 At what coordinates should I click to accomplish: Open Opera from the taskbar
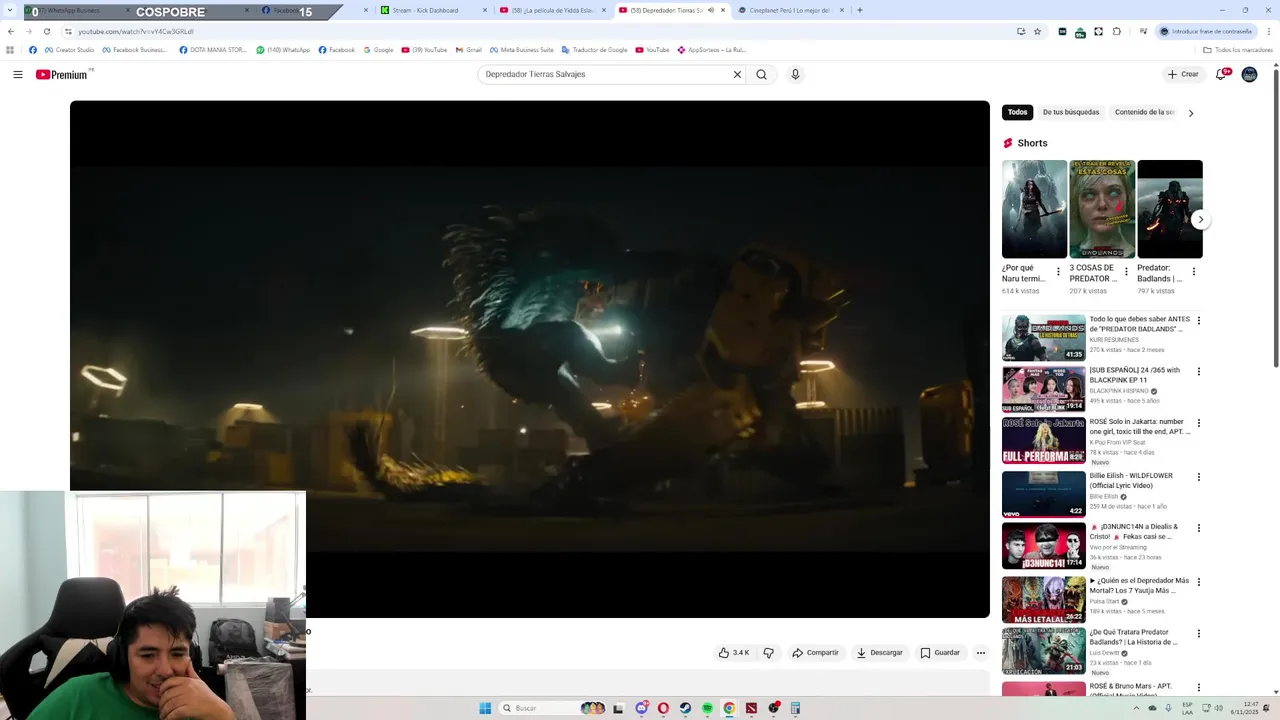click(x=663, y=708)
